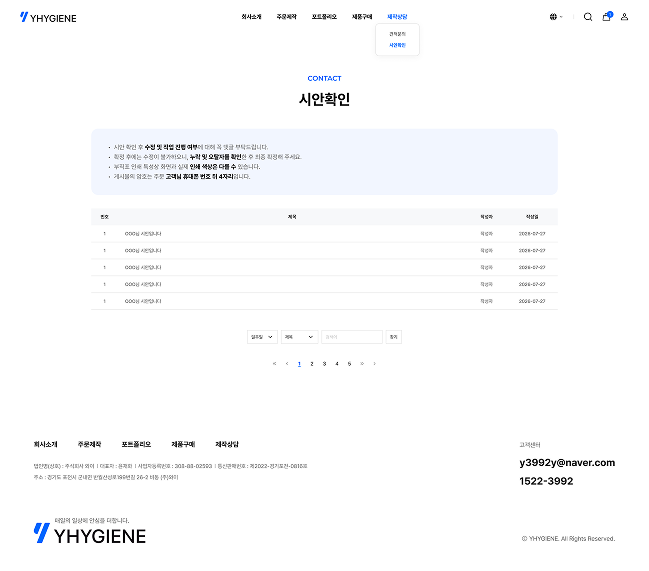The width and height of the screenshot is (649, 571).
Task: Select 견적문의 in the open submenu
Action: click(397, 34)
